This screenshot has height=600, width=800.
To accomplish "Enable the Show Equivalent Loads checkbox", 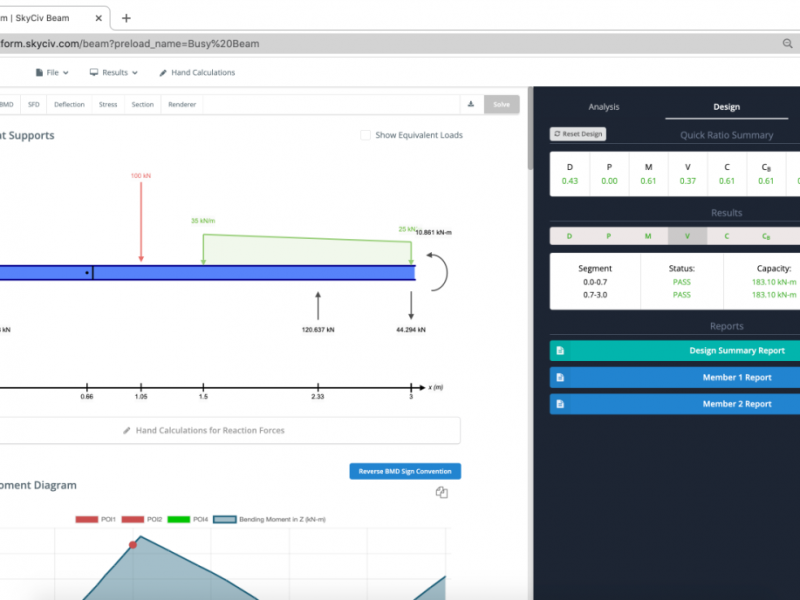I will tap(365, 135).
